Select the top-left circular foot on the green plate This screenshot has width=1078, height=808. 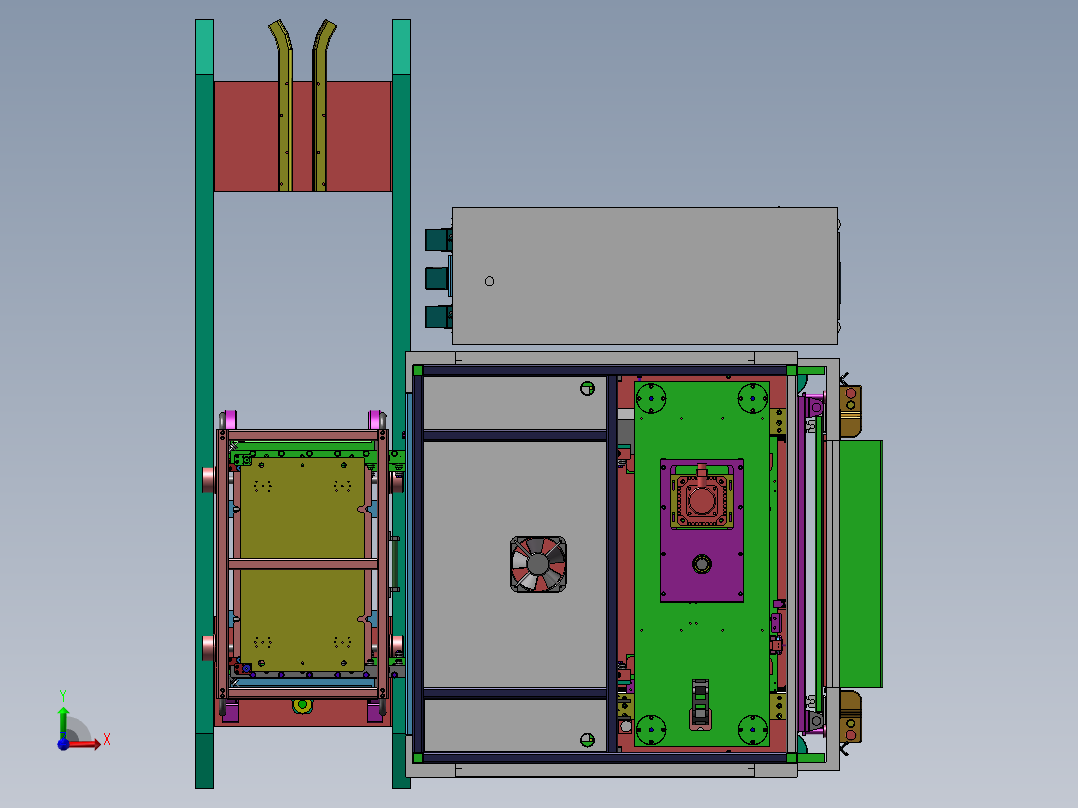(651, 398)
